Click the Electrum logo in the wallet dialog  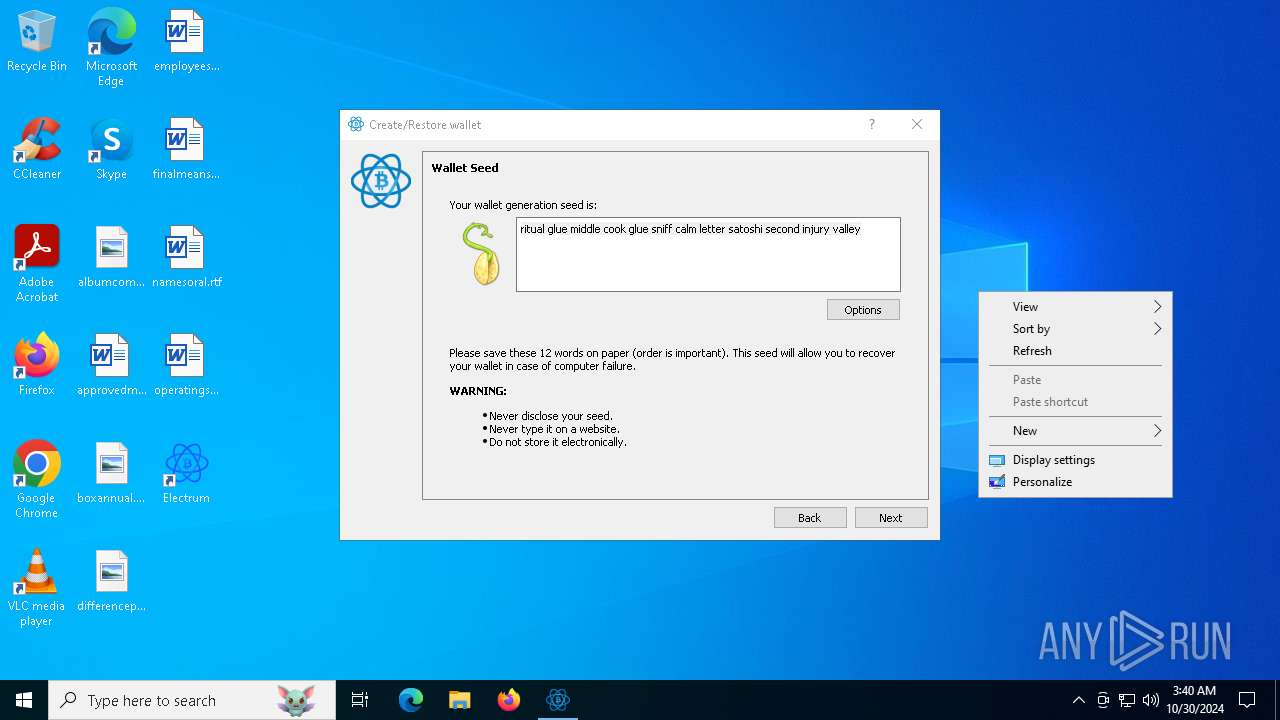(381, 181)
